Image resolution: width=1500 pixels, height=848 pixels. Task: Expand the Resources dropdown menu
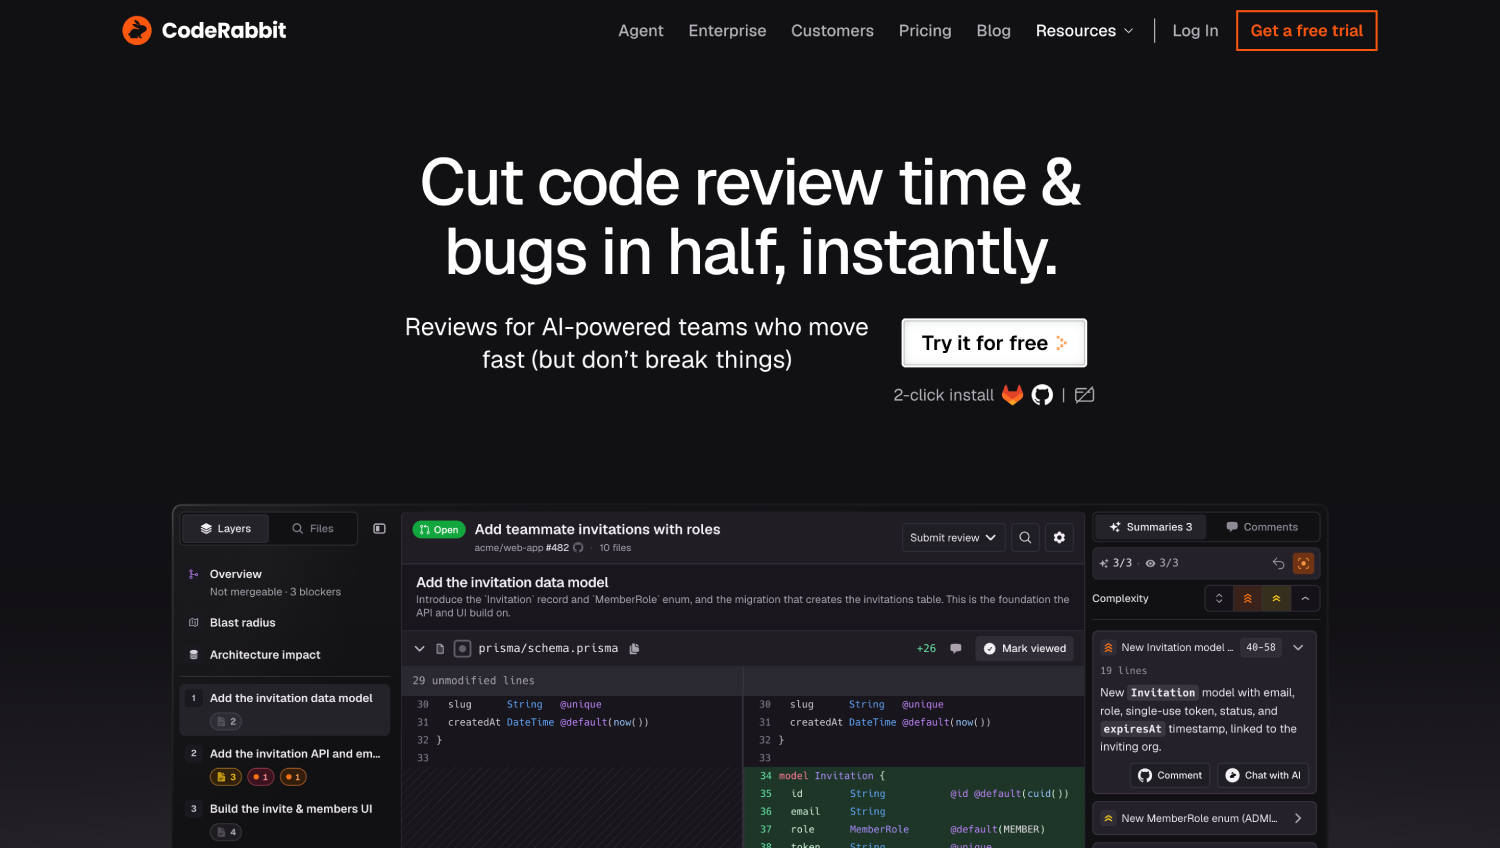pos(1085,31)
